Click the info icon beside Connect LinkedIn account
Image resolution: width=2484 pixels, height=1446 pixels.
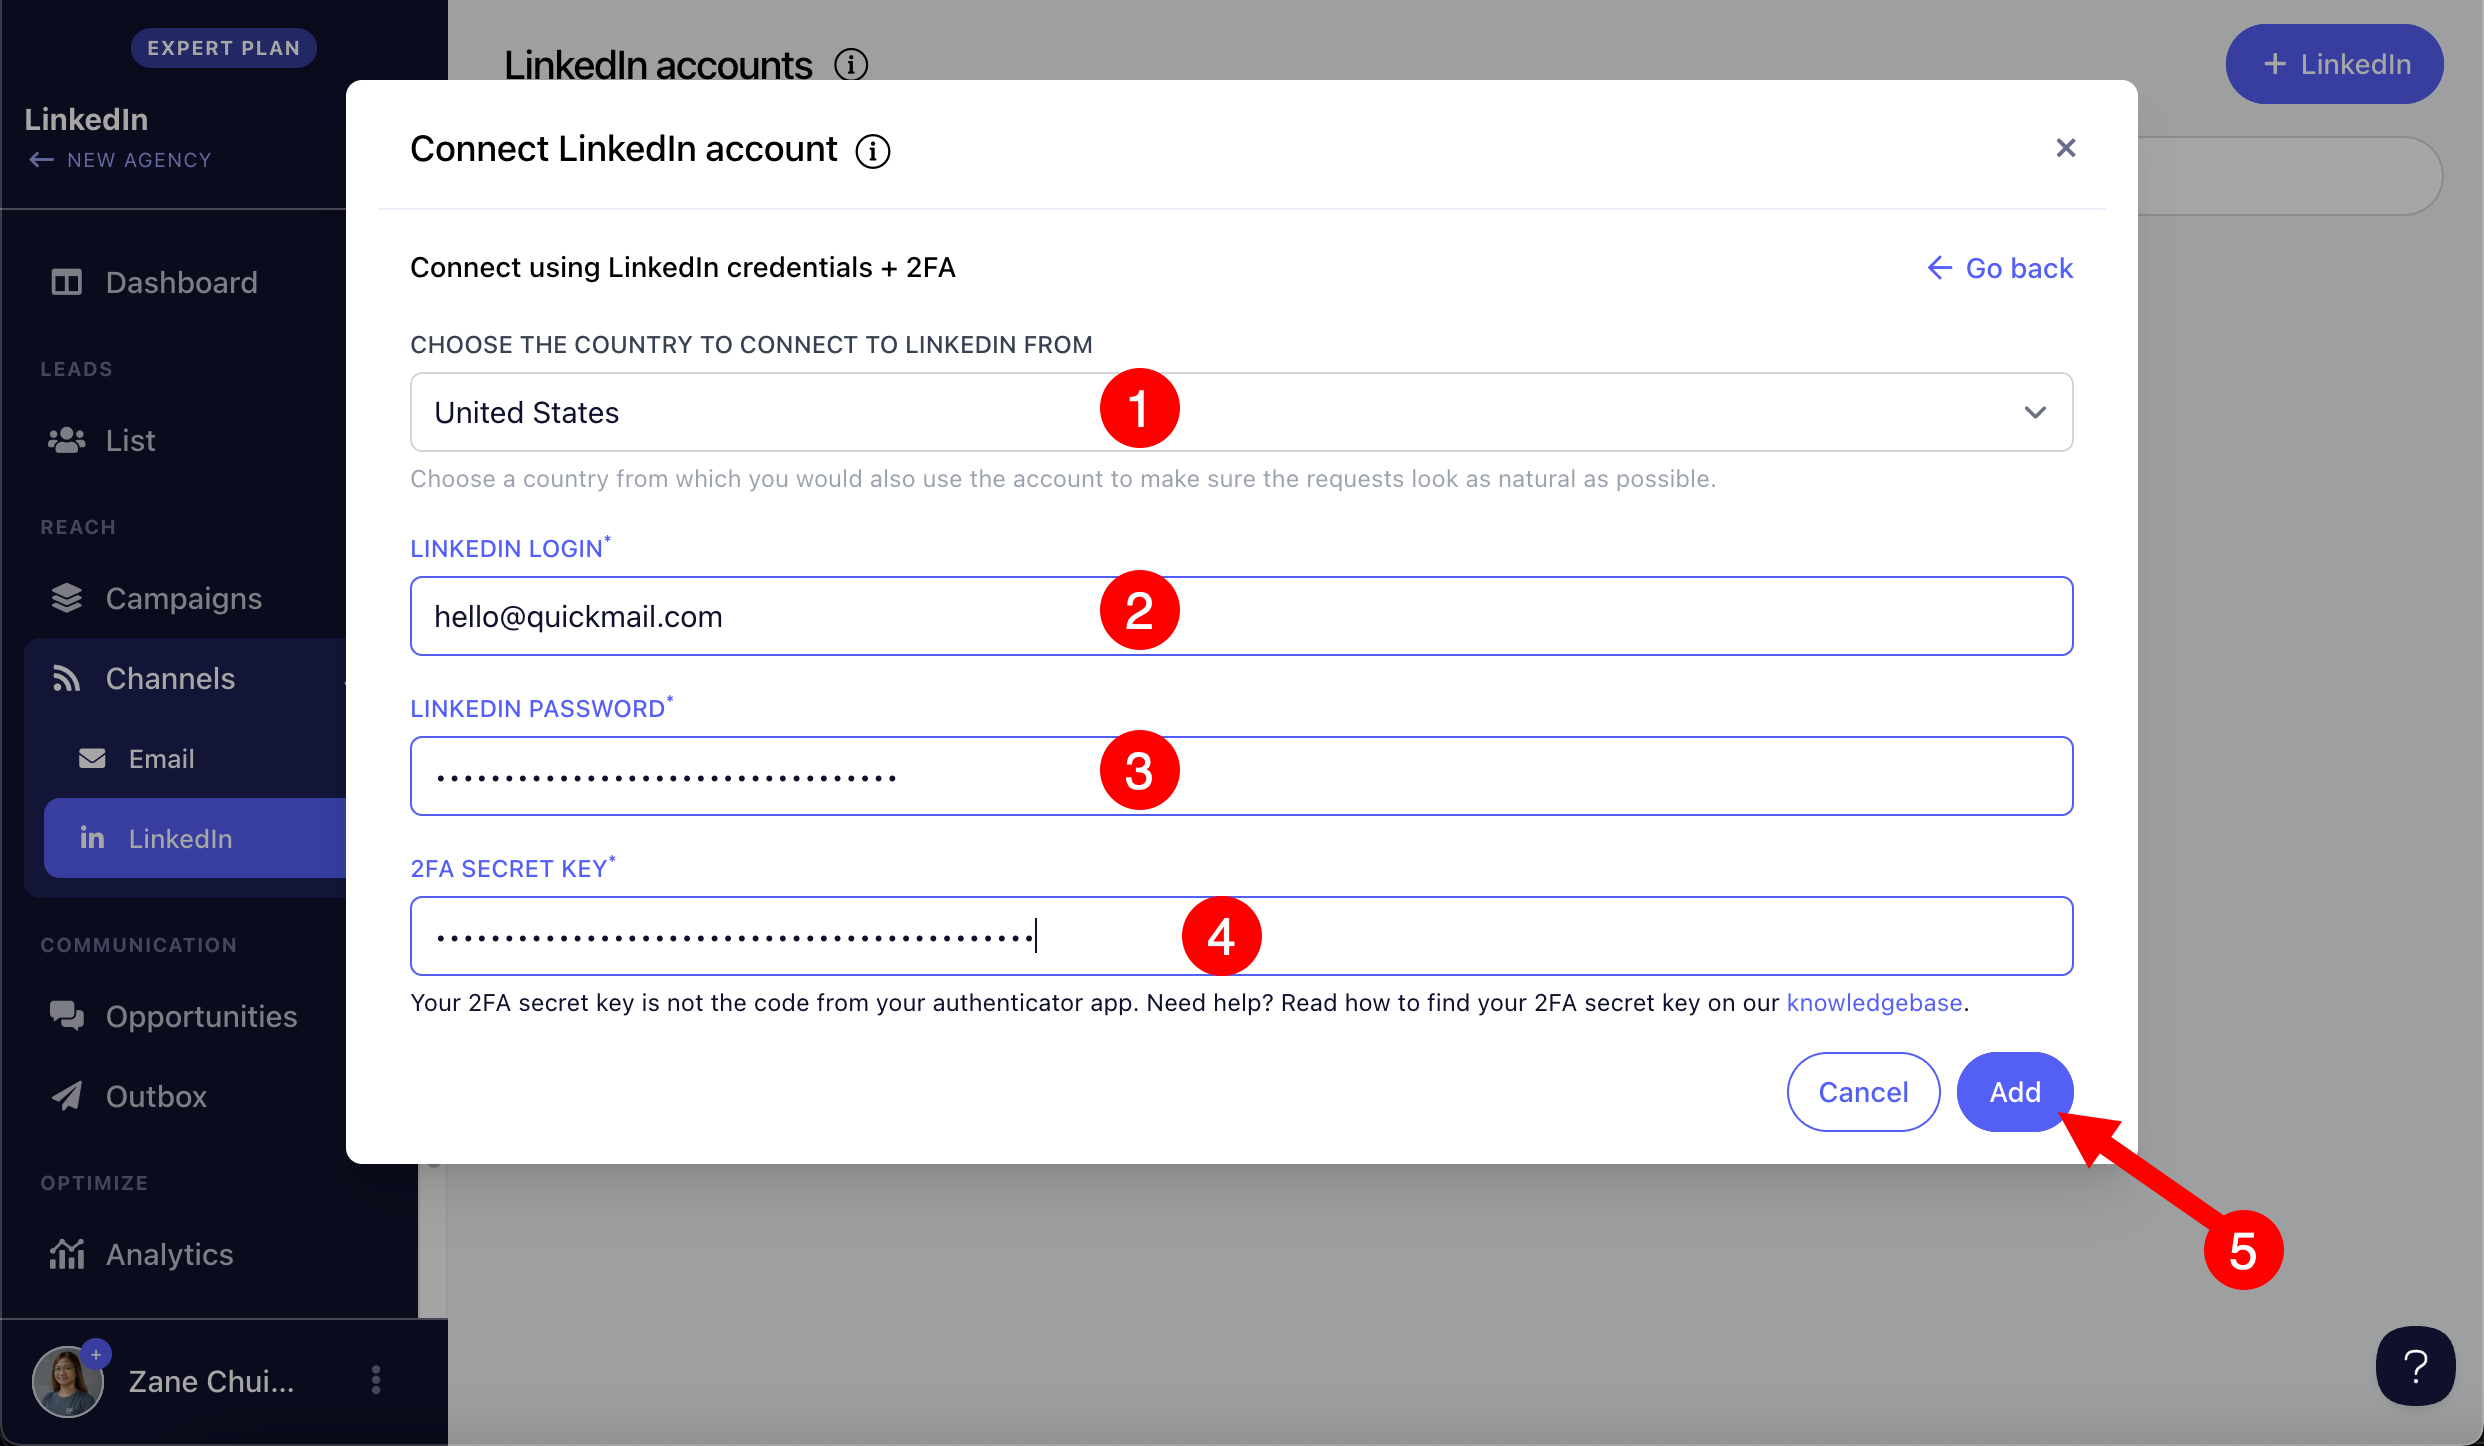click(x=872, y=151)
